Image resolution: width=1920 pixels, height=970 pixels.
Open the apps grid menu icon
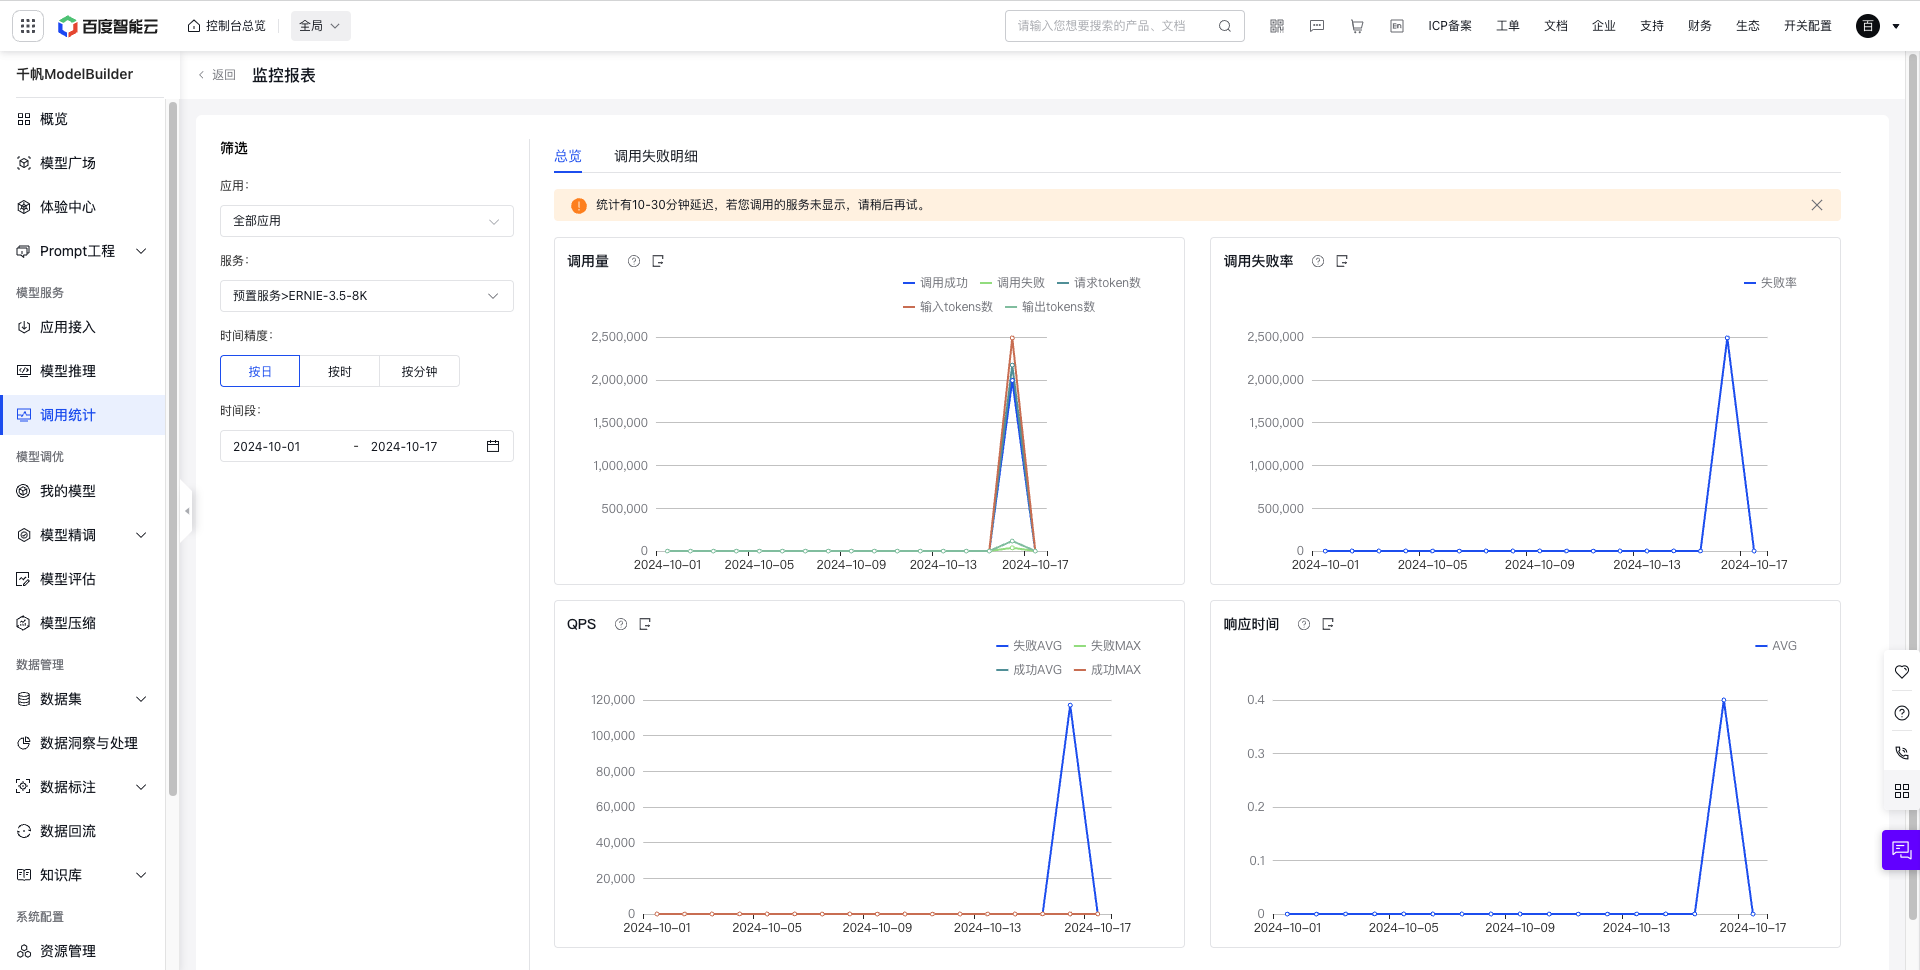[x=28, y=26]
